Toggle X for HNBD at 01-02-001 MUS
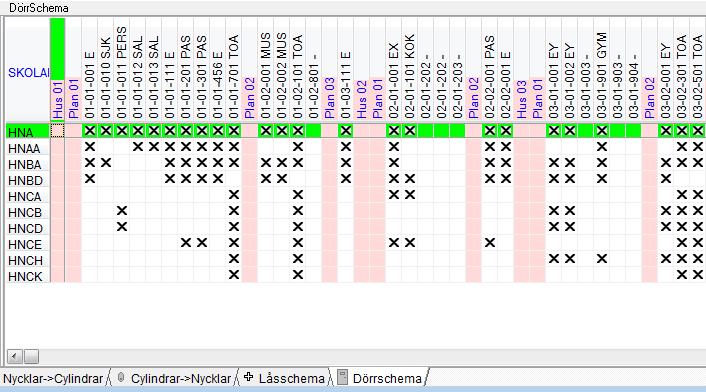The width and height of the screenshot is (706, 392). tap(266, 179)
